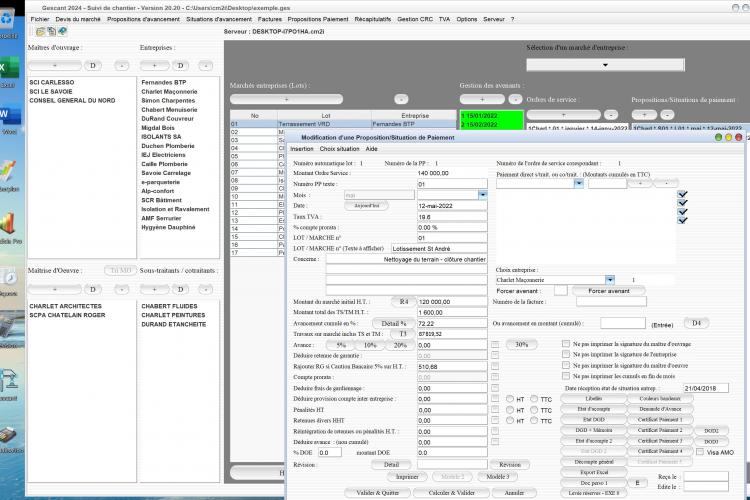This screenshot has width=750, height=500.
Task: Click the Taux TVA field showing 19.6
Action: pos(452,217)
